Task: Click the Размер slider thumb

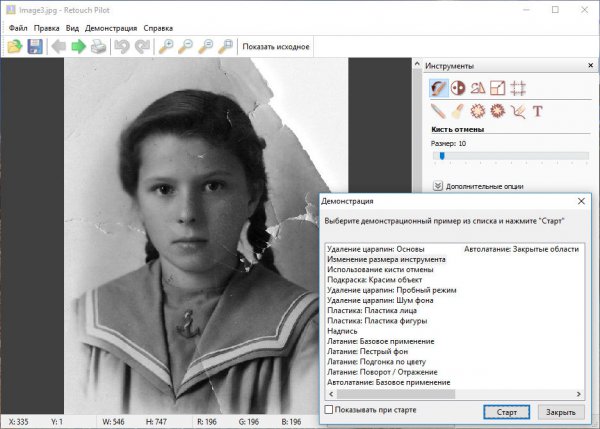Action: (x=442, y=156)
